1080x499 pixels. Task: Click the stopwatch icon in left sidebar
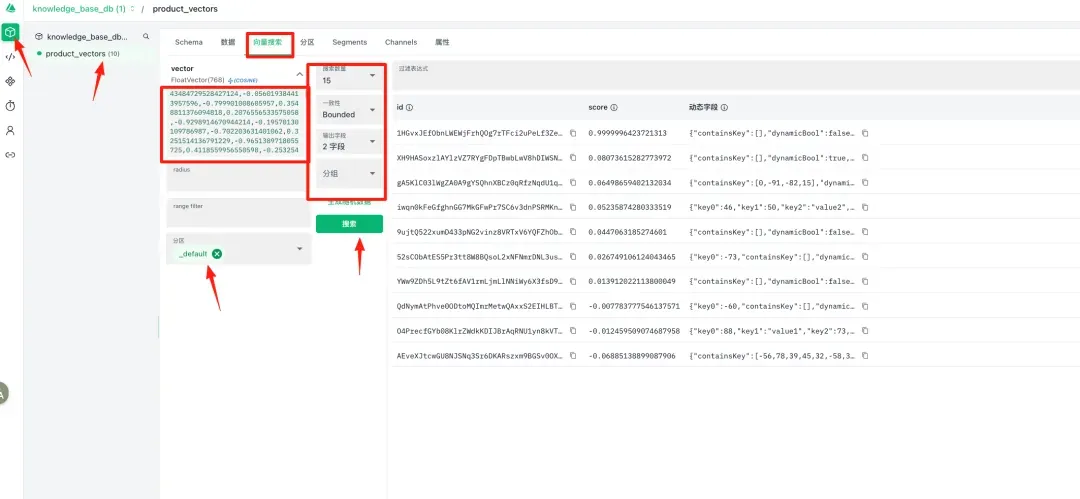tap(10, 105)
